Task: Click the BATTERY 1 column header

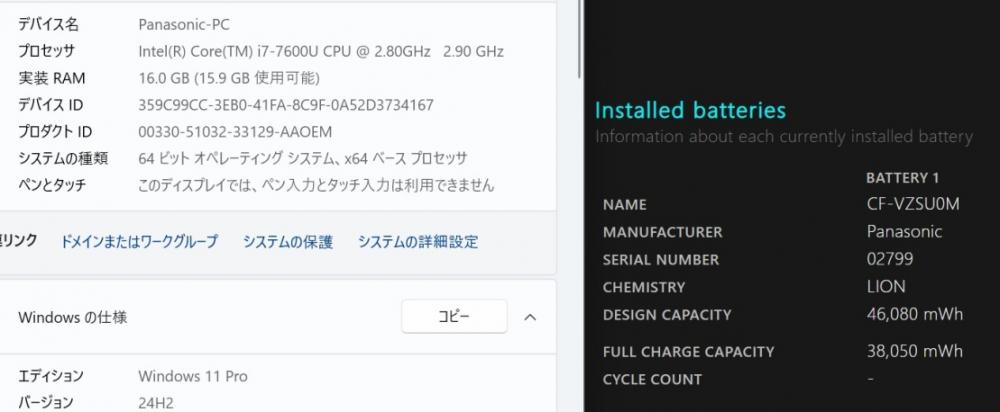Action: (x=902, y=178)
